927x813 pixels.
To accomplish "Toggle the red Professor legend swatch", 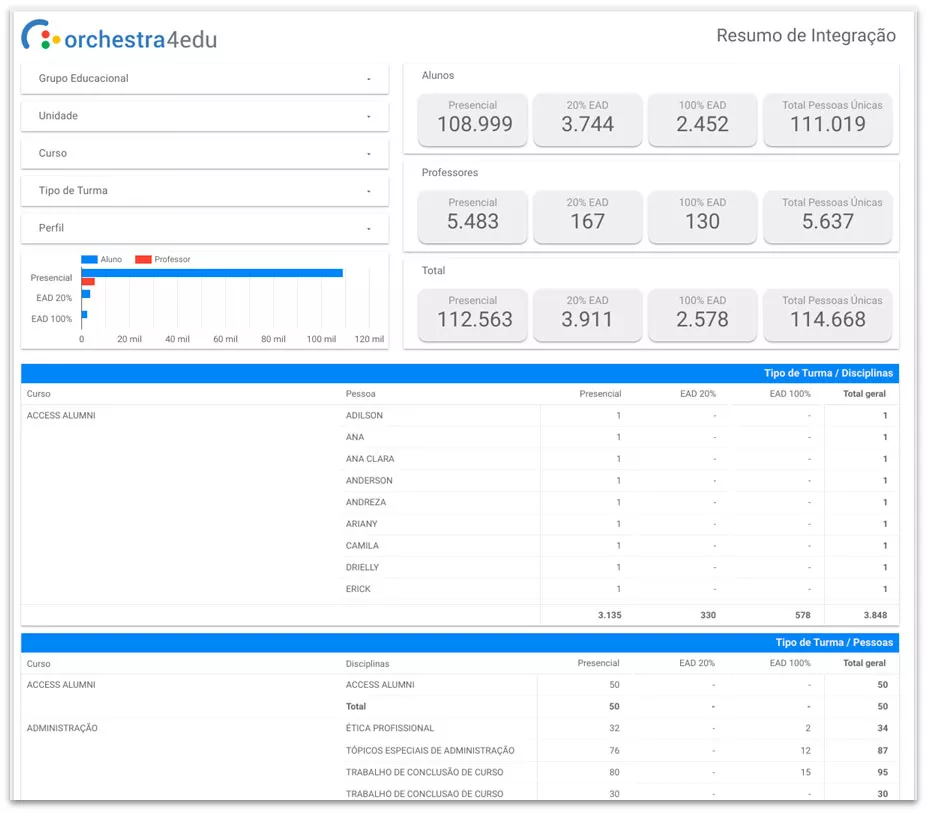I will (x=143, y=260).
